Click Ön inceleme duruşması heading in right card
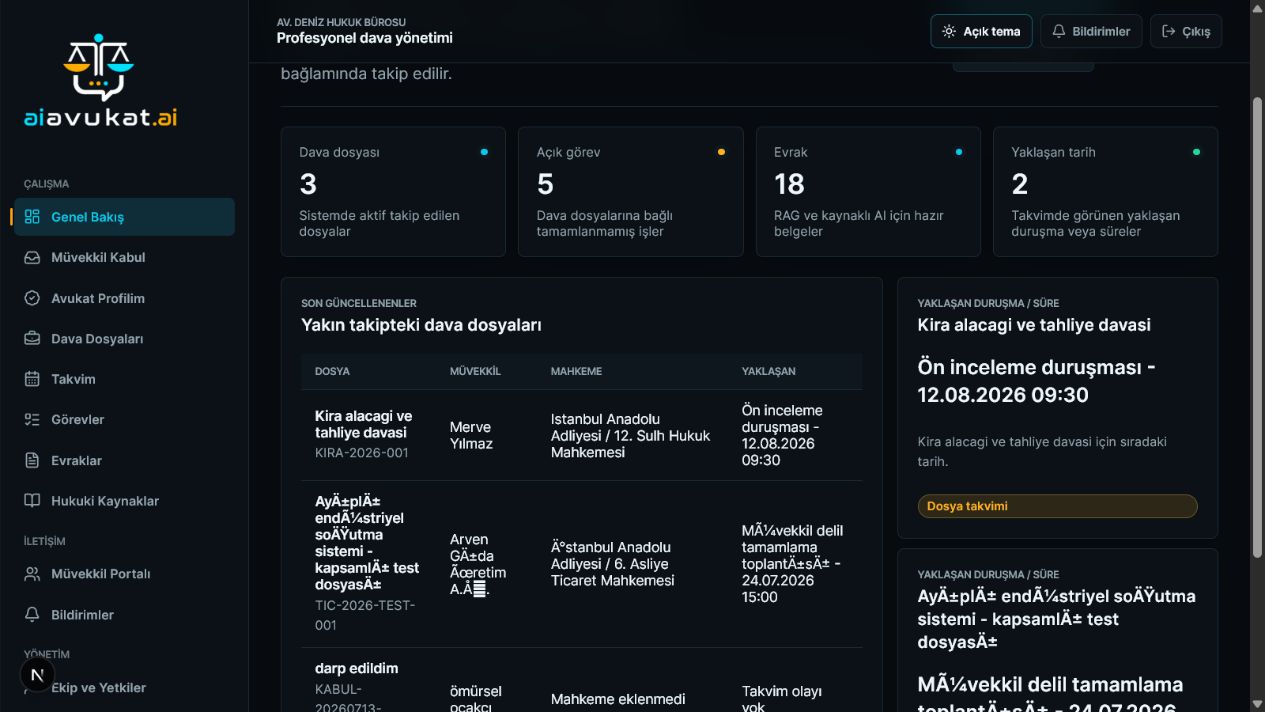This screenshot has height=712, width=1265. (1036, 381)
